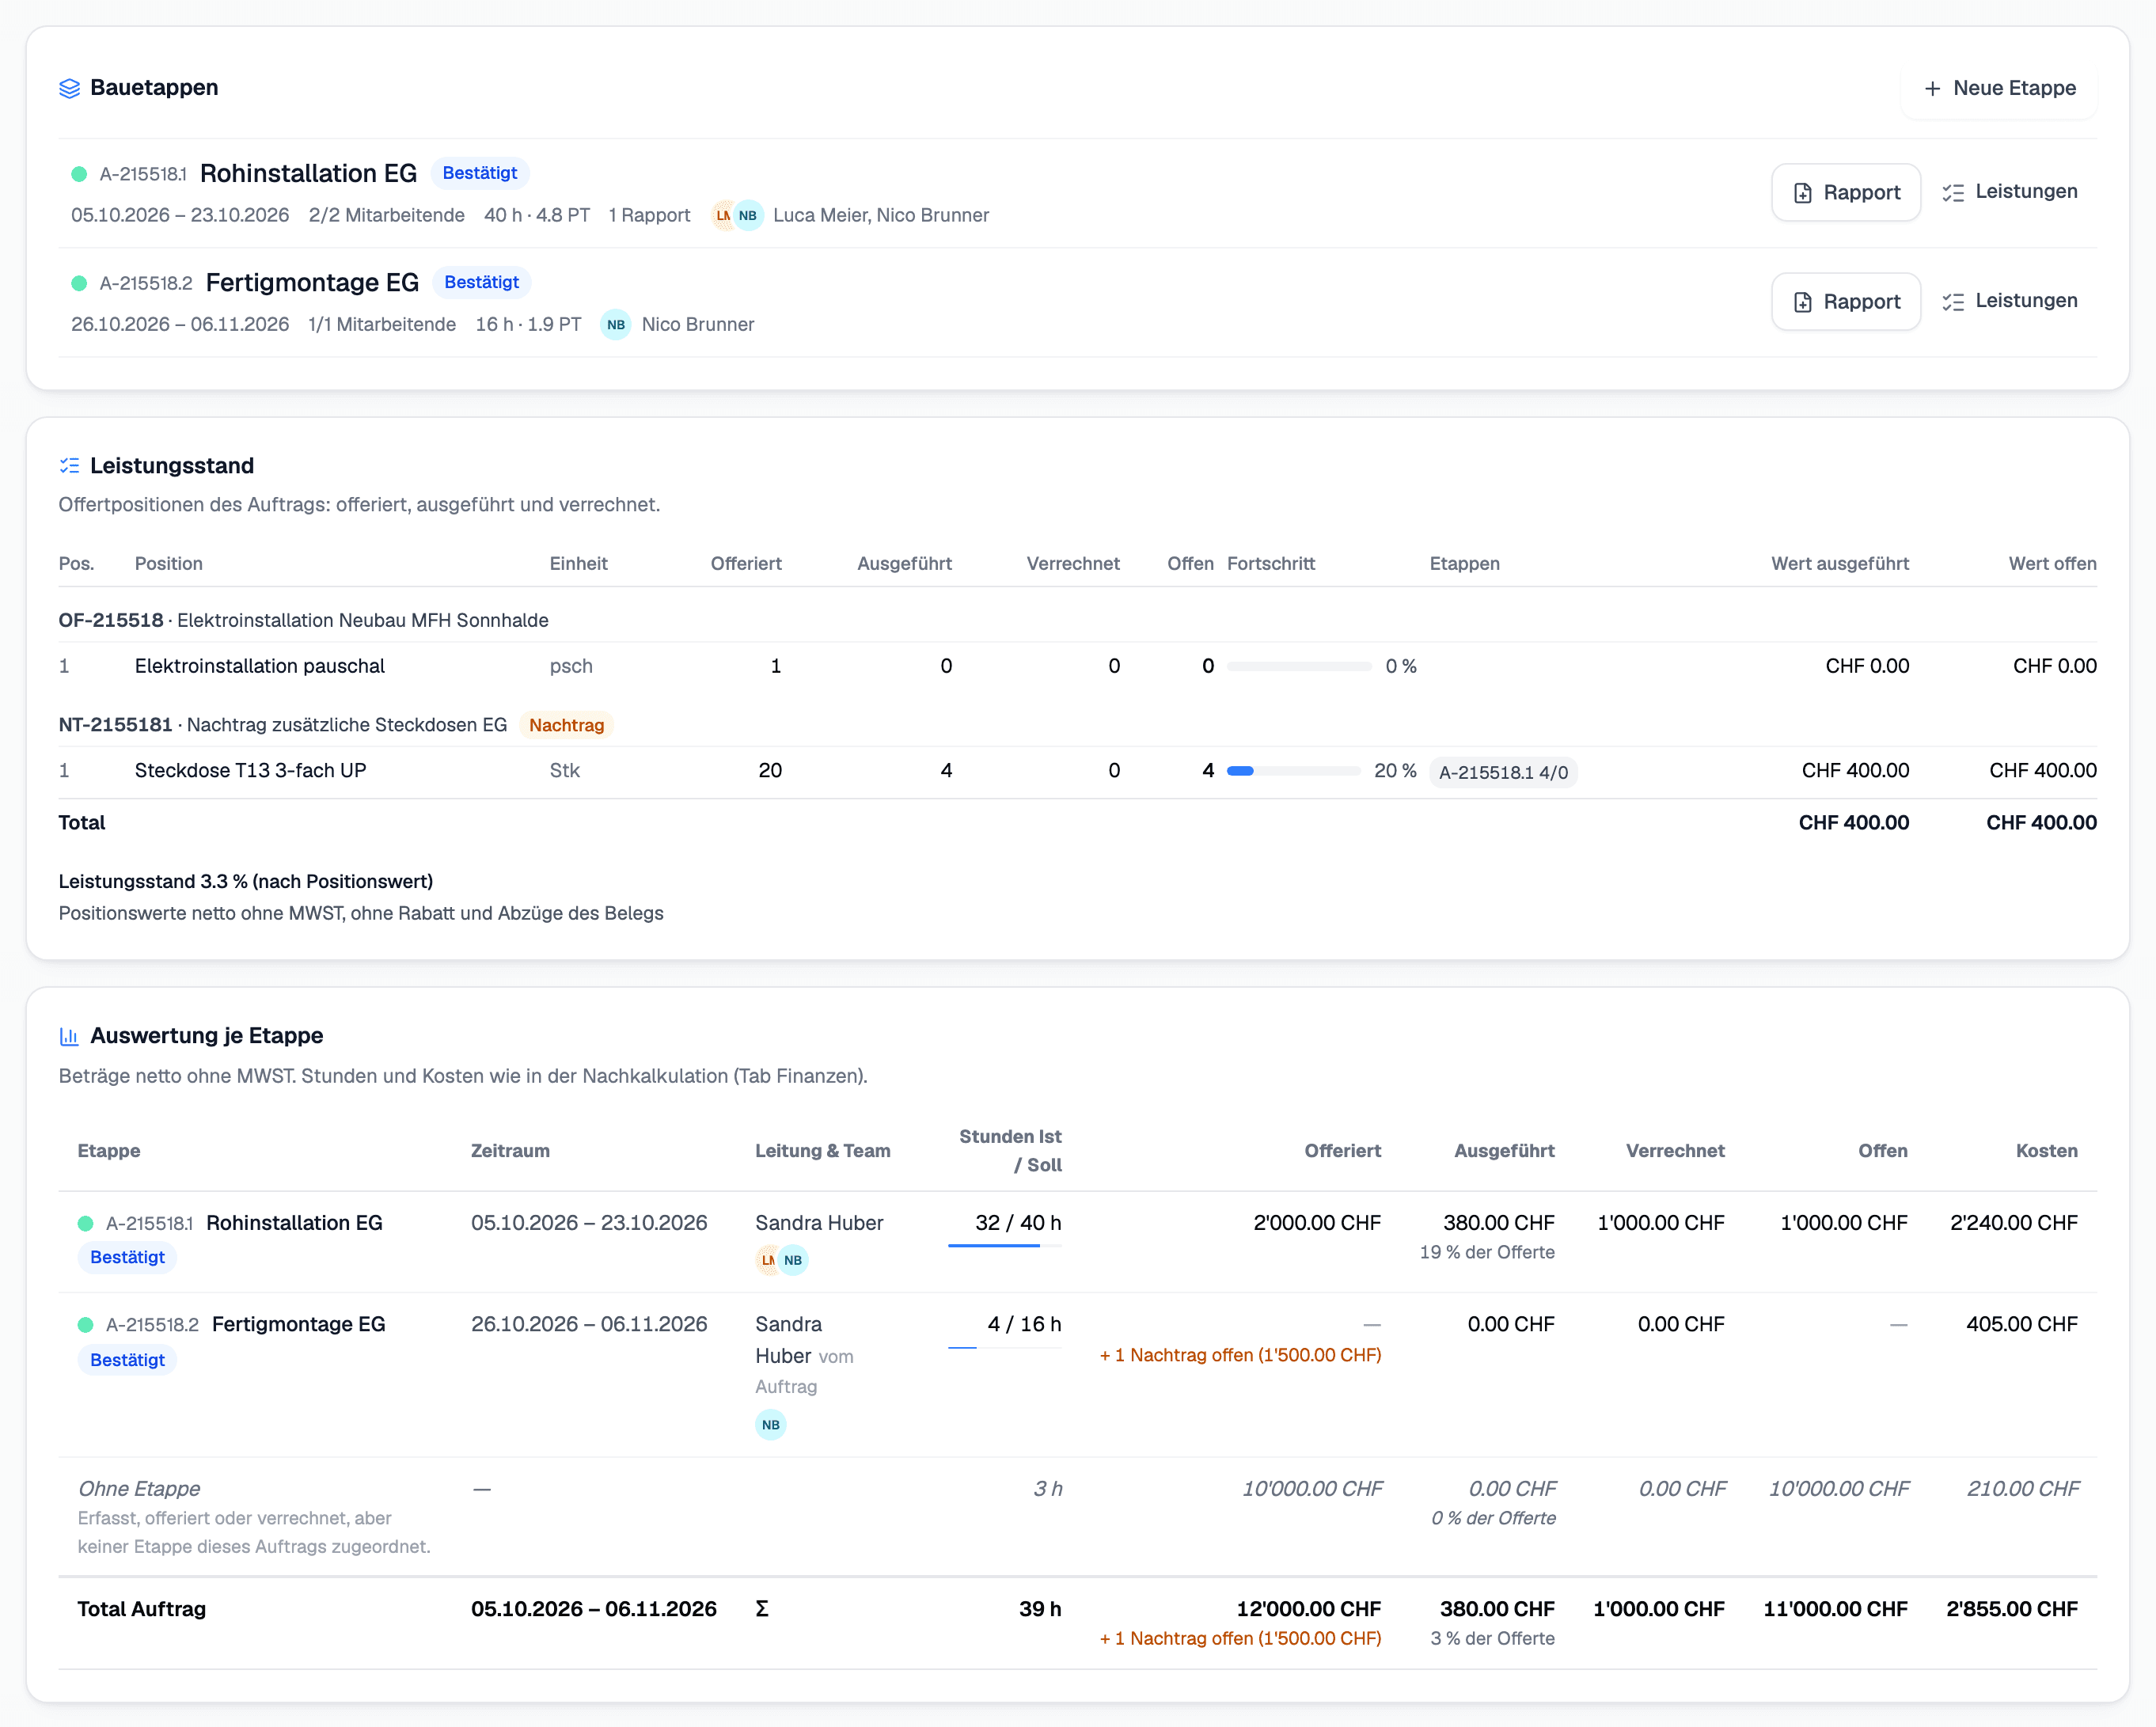This screenshot has width=2156, height=1727.
Task: Click NT-2155181 Nachtrag group heading
Action: [283, 725]
